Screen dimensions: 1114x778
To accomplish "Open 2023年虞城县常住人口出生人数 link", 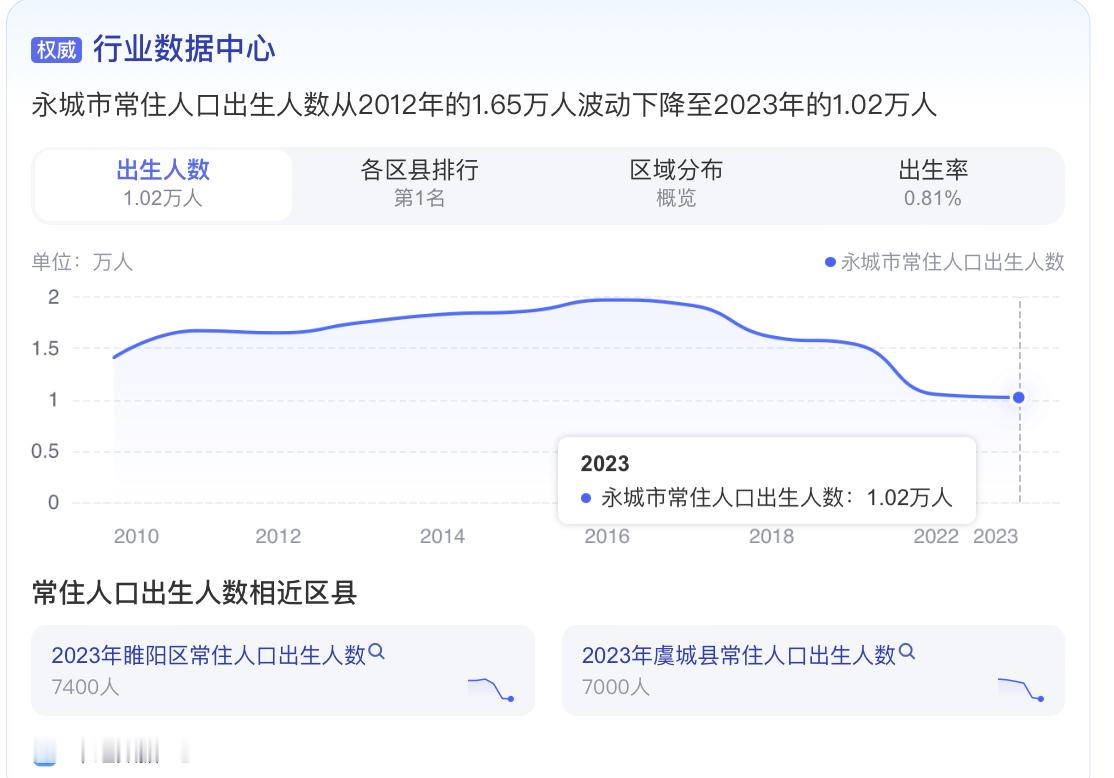I will click(x=738, y=655).
